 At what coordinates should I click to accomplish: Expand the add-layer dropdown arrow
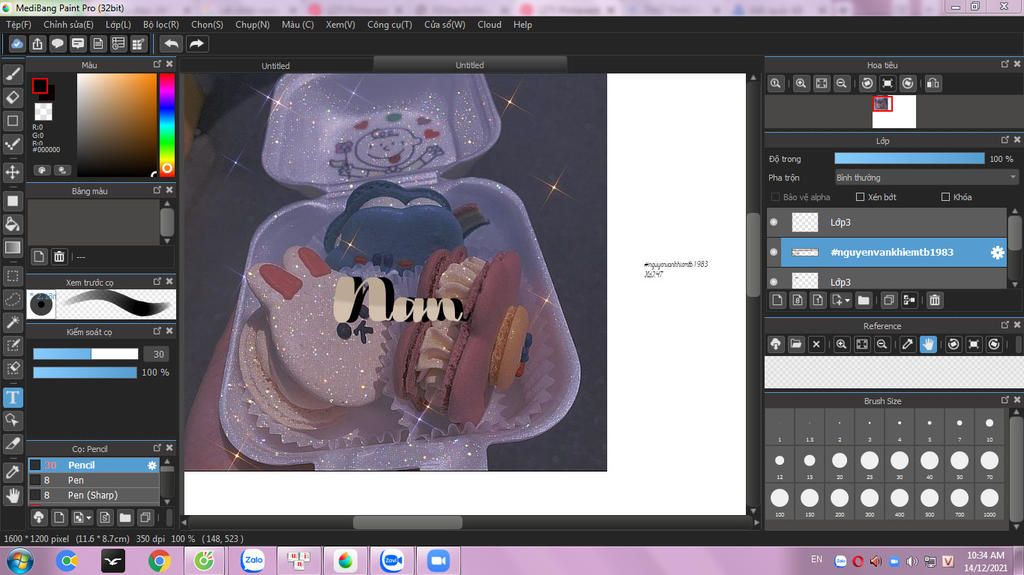pyautogui.click(x=847, y=301)
